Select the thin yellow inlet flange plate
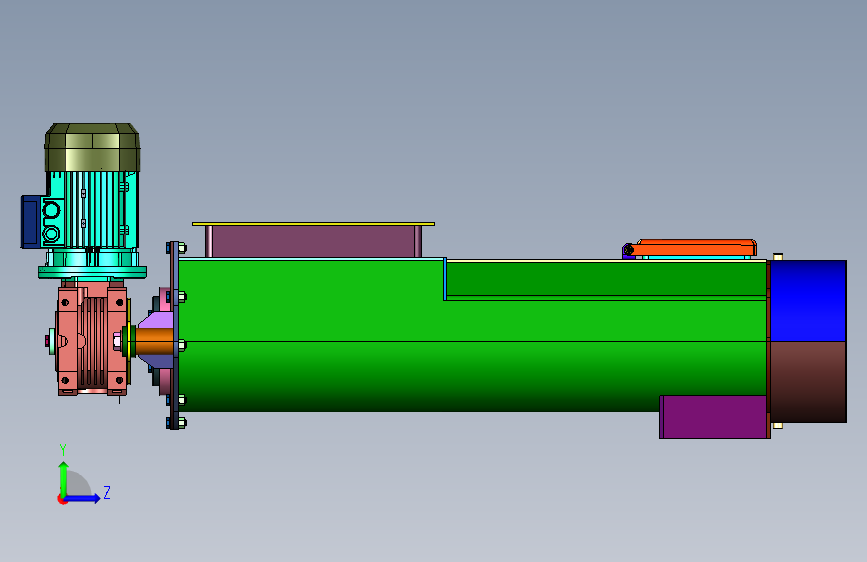 (314, 223)
